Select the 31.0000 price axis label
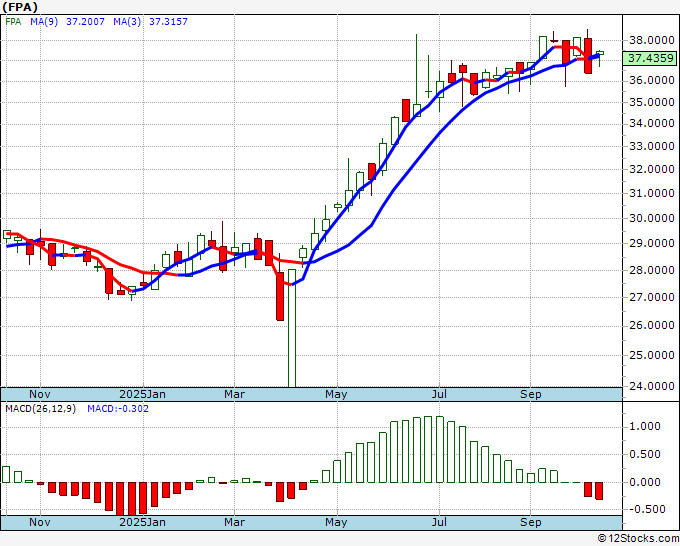This screenshot has width=680, height=546. [651, 193]
